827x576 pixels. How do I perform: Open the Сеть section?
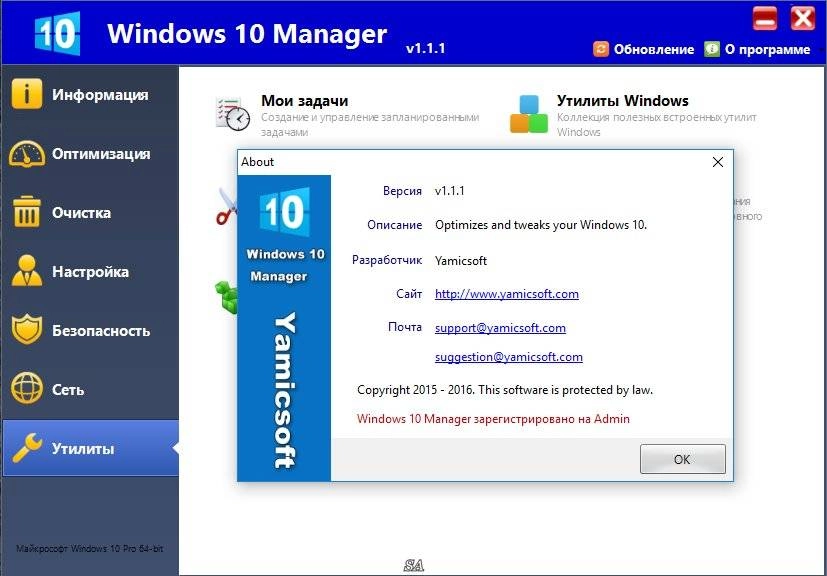(90, 390)
